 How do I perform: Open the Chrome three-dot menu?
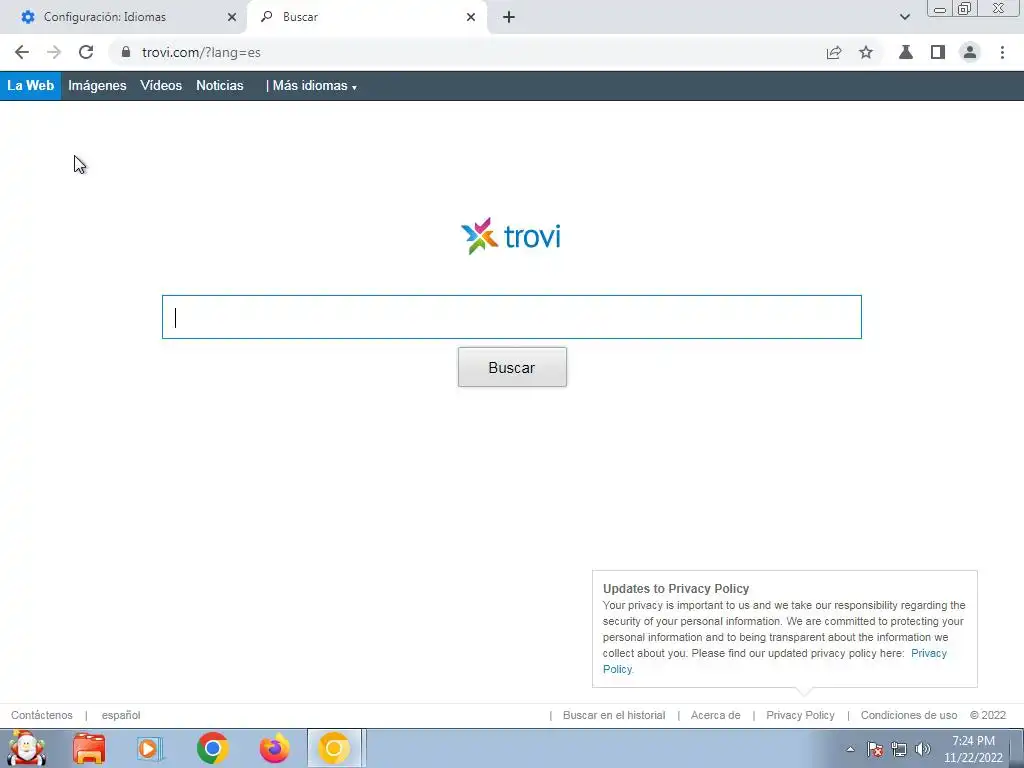[1002, 52]
